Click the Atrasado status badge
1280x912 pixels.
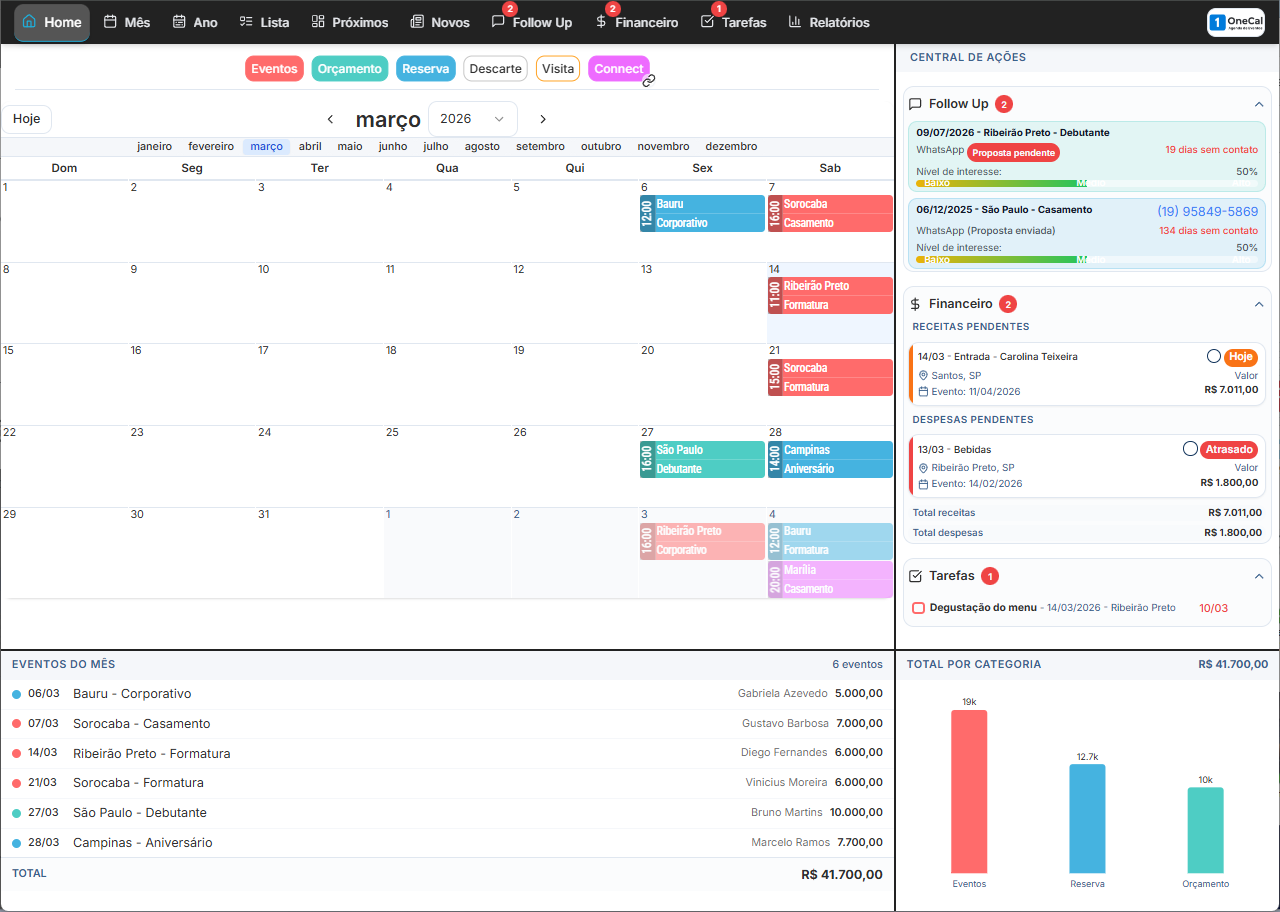(x=1229, y=449)
